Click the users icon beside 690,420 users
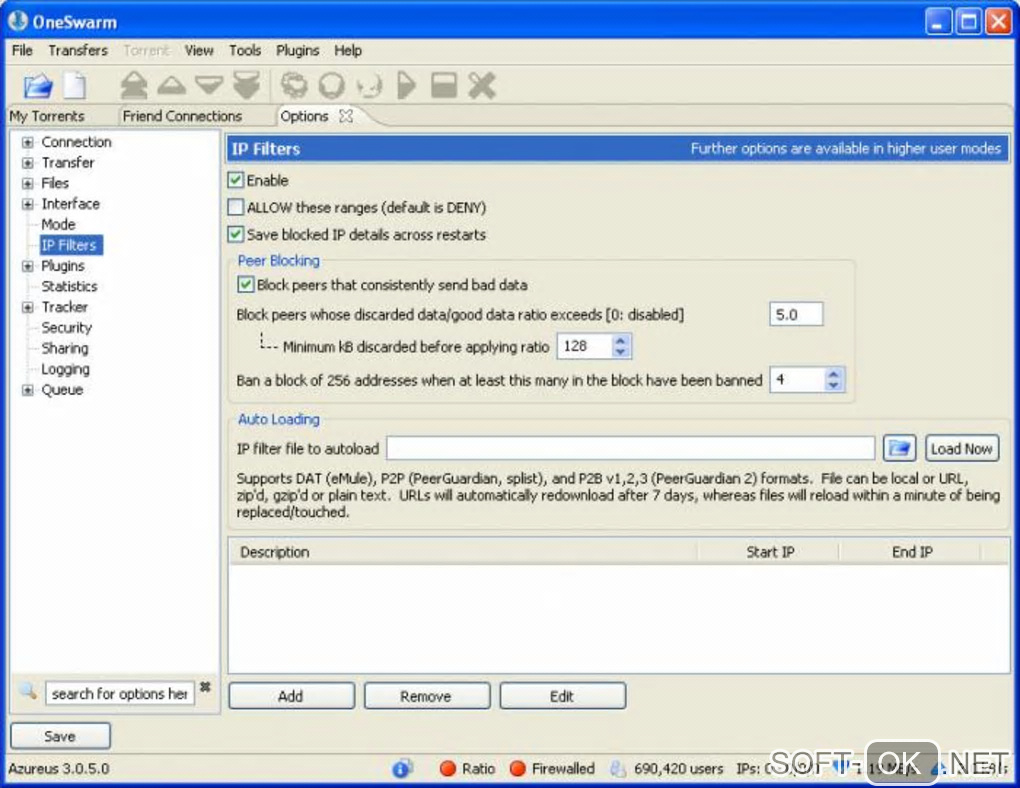 pyautogui.click(x=617, y=768)
